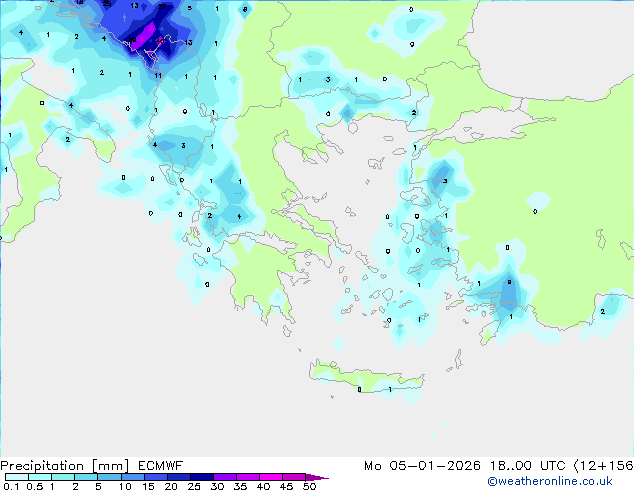Pick the 10–15 mm legend color swatch
Viewport: 634px width, 490px height.
133,477
